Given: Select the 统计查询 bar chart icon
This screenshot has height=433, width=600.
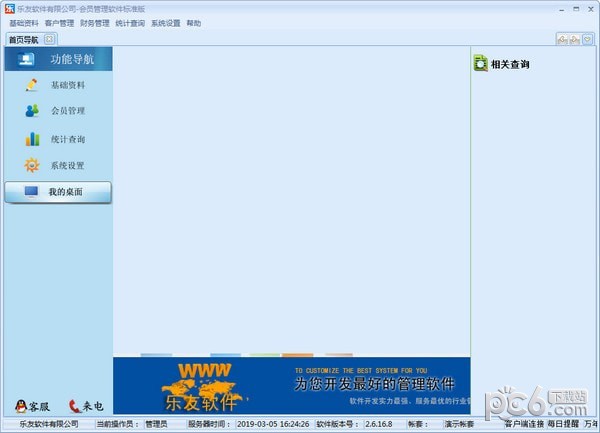Looking at the screenshot, I should [32, 139].
